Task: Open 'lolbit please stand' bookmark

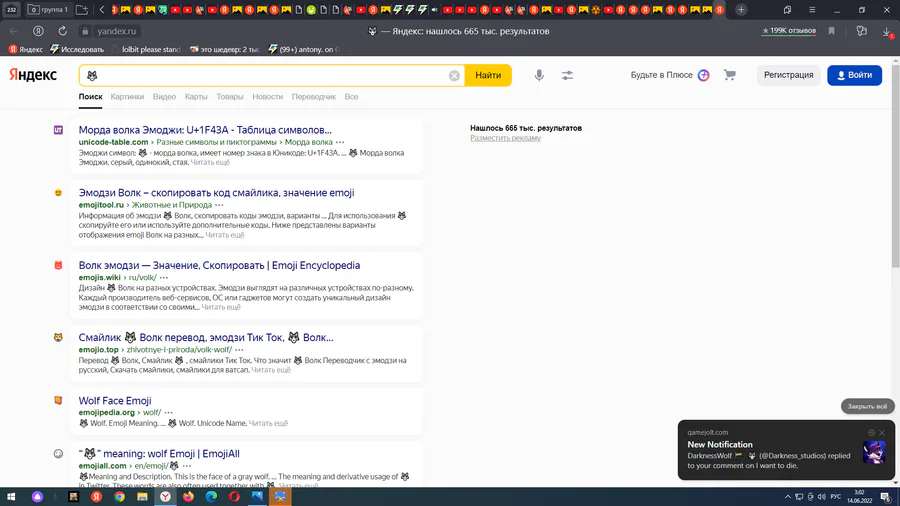Action: coord(146,49)
